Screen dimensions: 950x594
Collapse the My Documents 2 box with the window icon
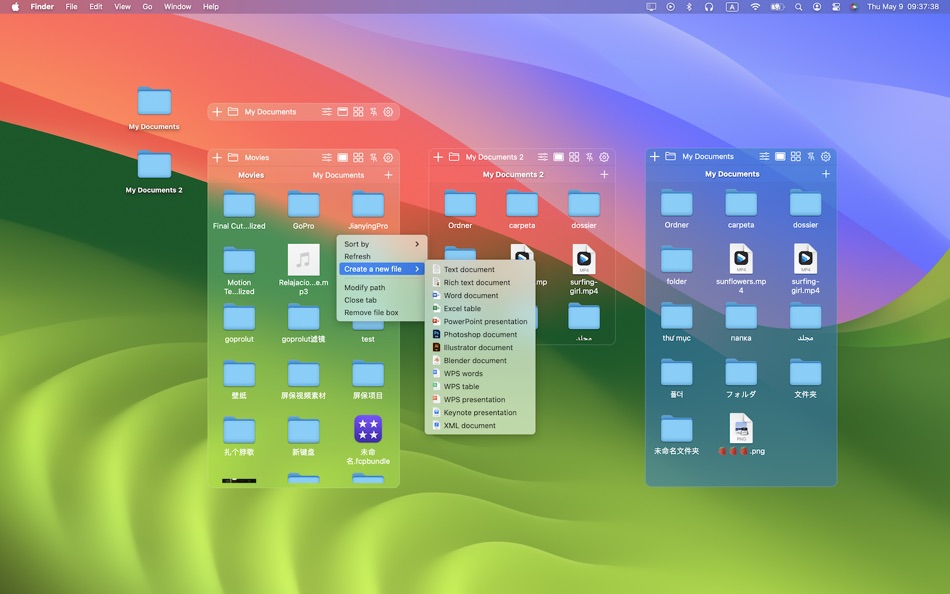click(x=559, y=157)
